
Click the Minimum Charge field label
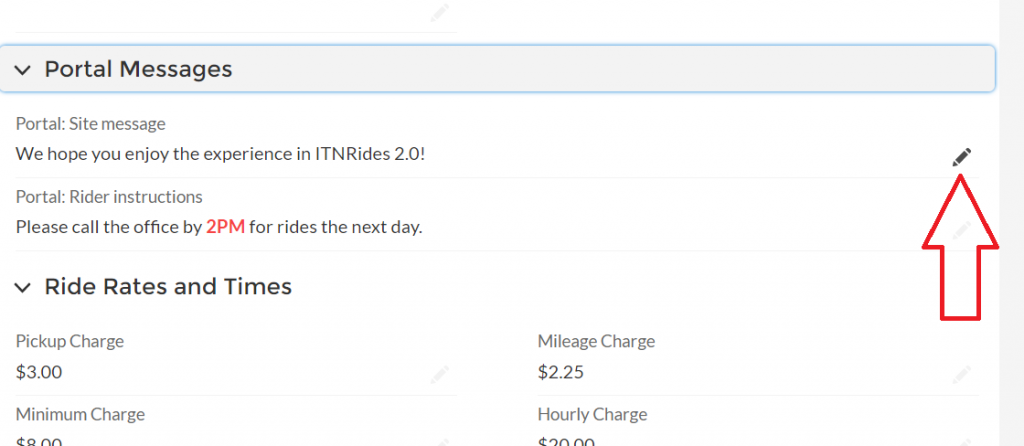point(80,414)
